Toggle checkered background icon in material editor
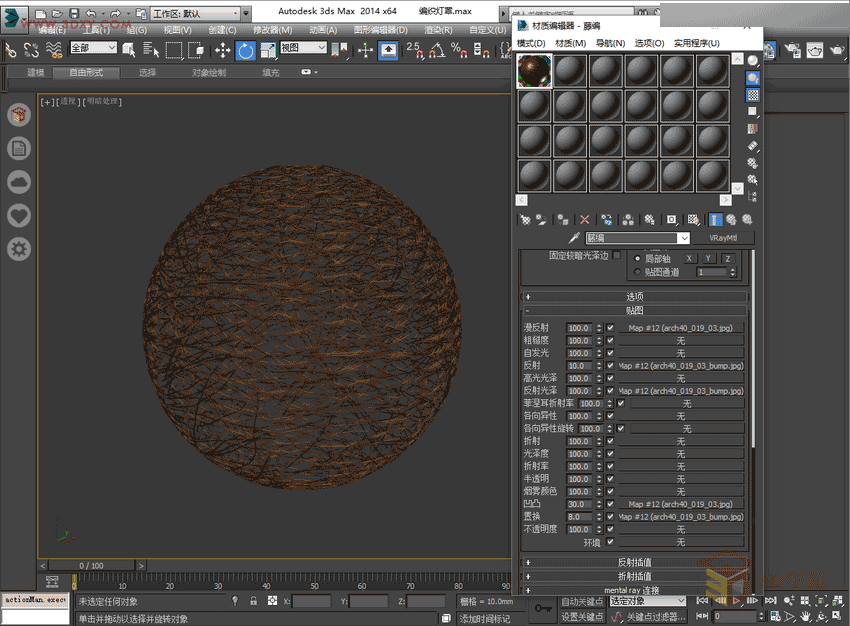This screenshot has height=626, width=850. point(753,95)
